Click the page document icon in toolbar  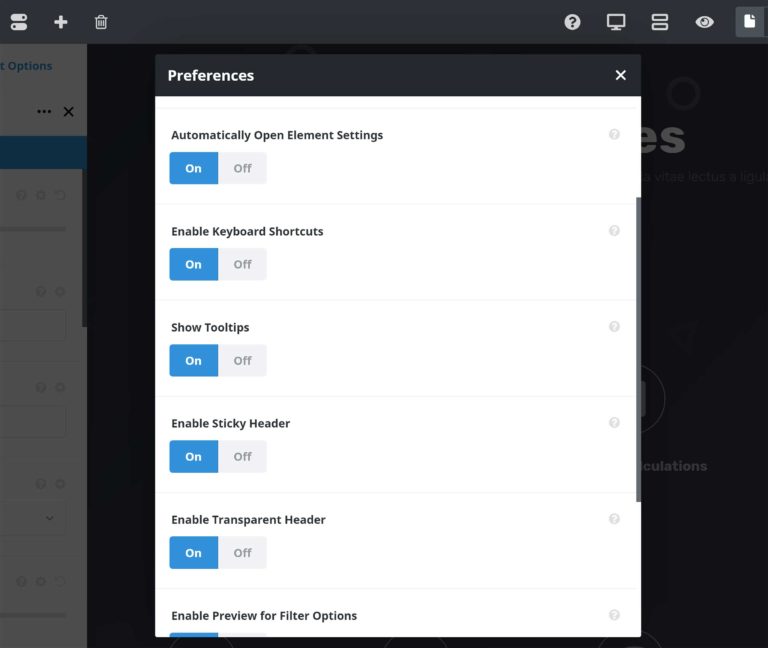click(749, 22)
